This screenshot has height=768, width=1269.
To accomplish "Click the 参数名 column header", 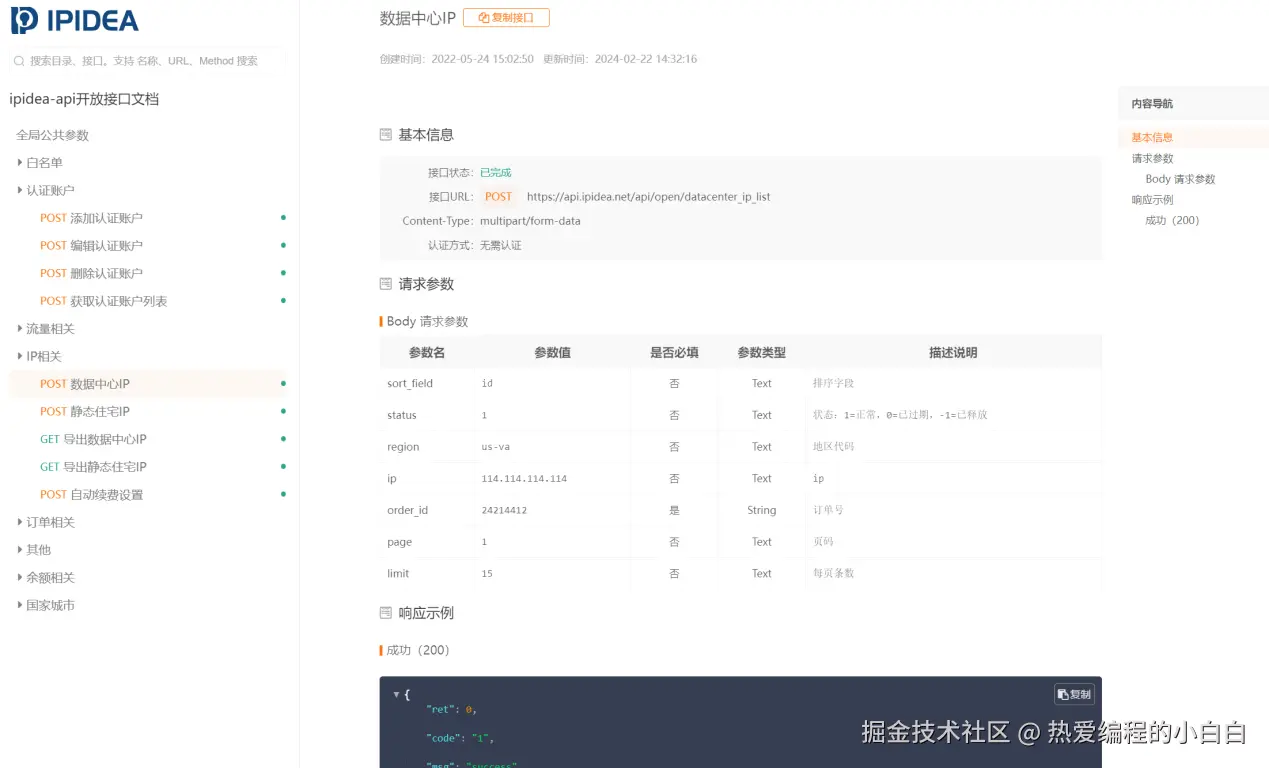I will pyautogui.click(x=427, y=353).
